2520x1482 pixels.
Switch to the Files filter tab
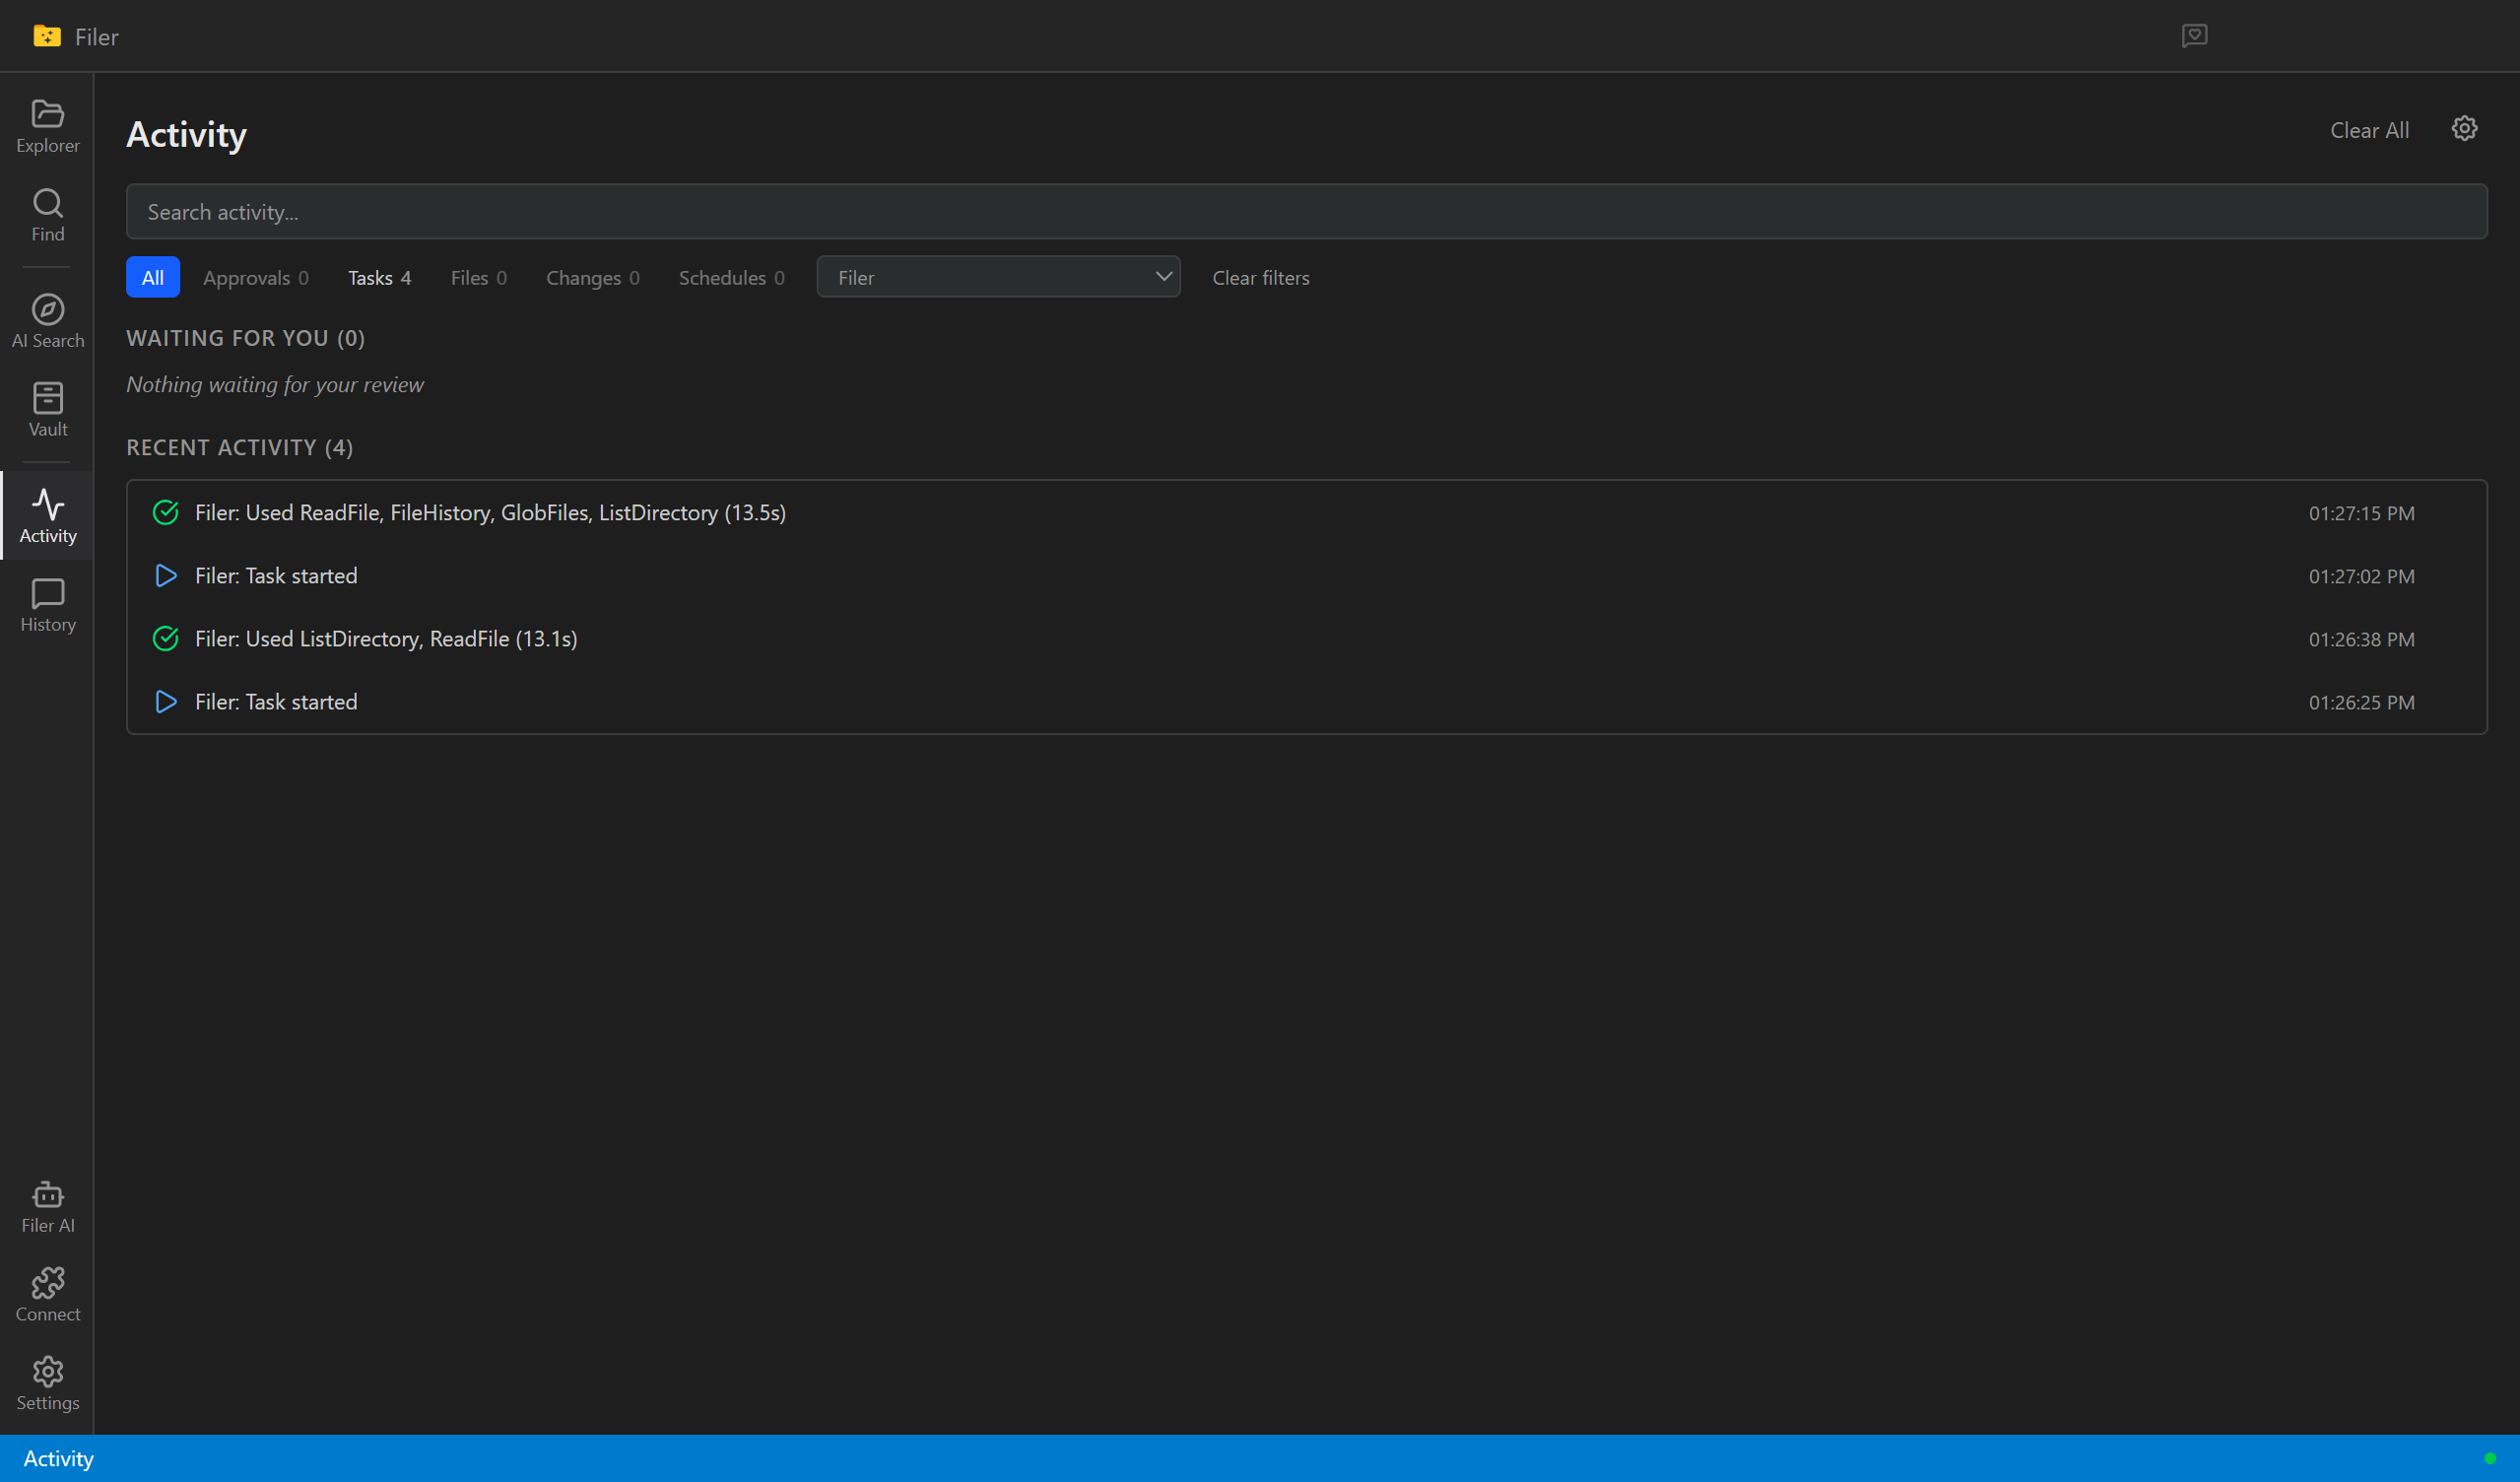pos(478,278)
